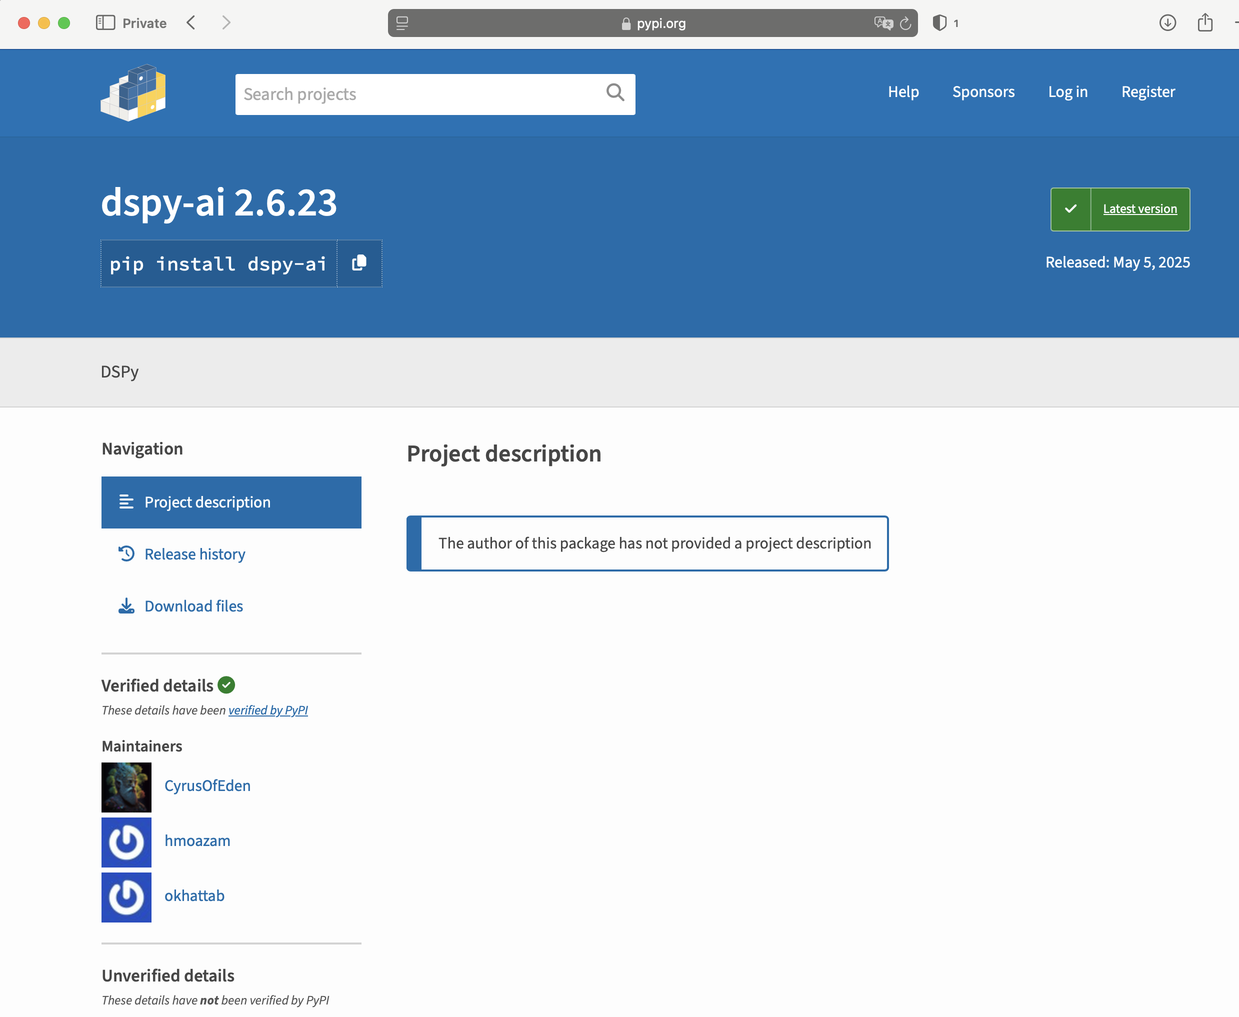
Task: Open the Sponsors page
Action: 983,91
